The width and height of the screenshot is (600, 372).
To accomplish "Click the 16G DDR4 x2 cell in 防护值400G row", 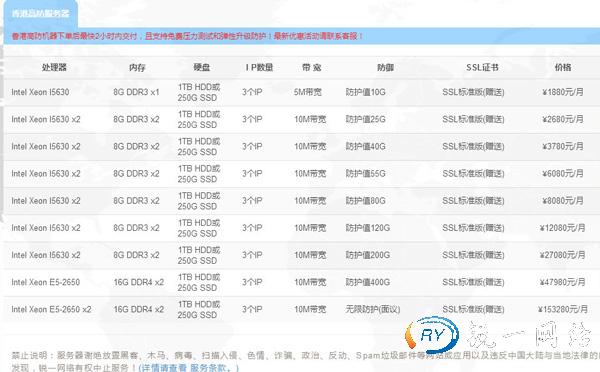I will tap(139, 282).
